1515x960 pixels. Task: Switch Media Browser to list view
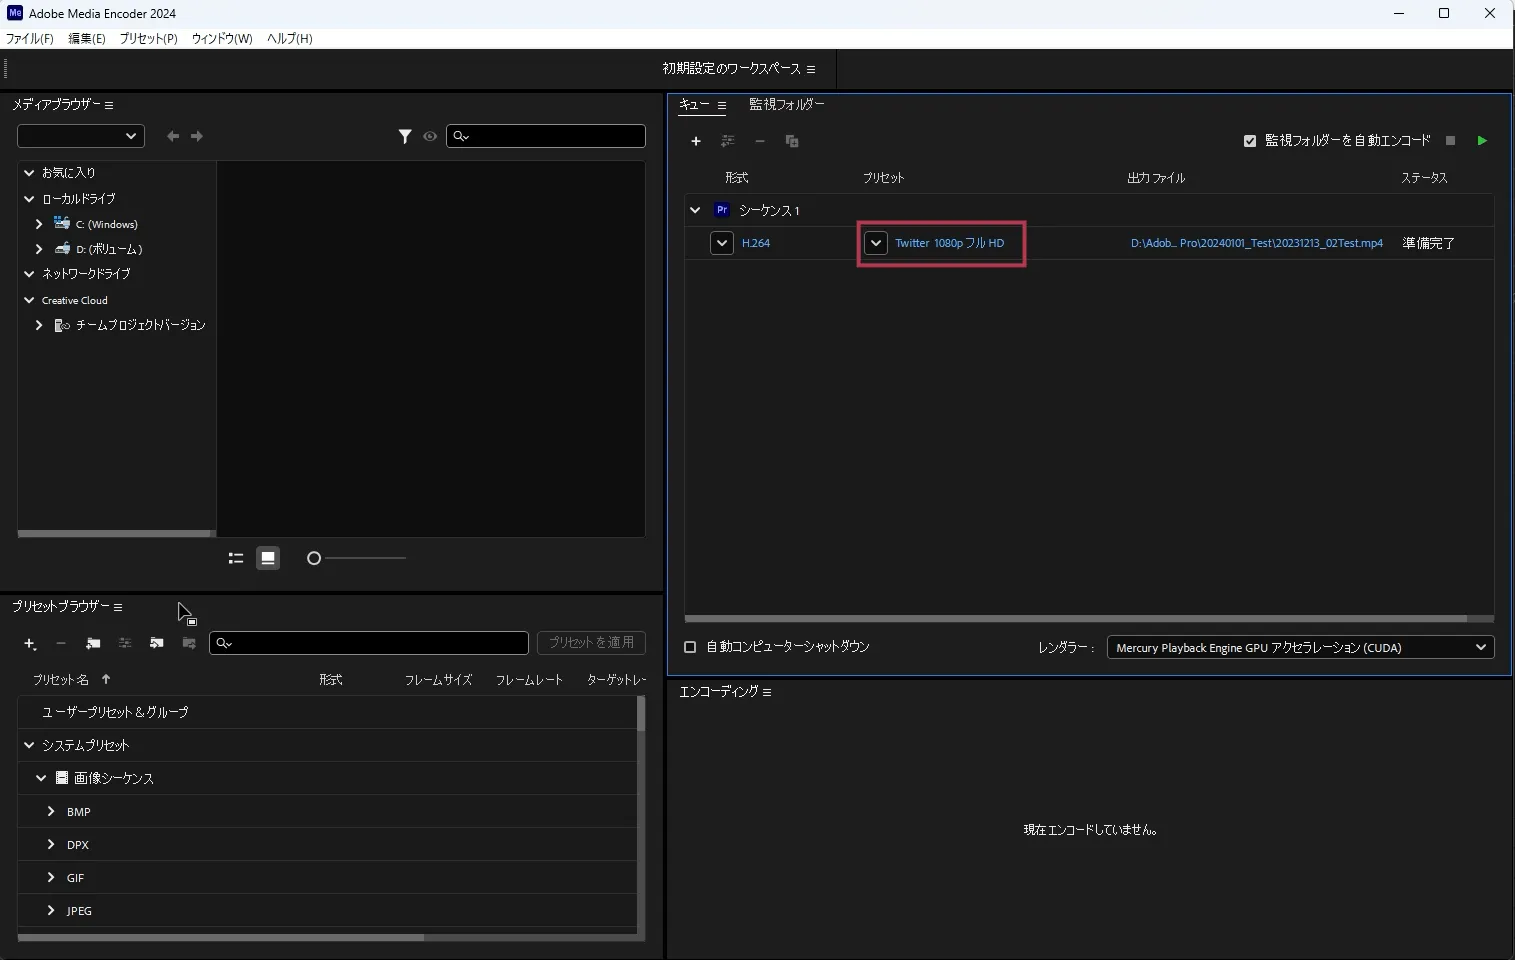[236, 558]
